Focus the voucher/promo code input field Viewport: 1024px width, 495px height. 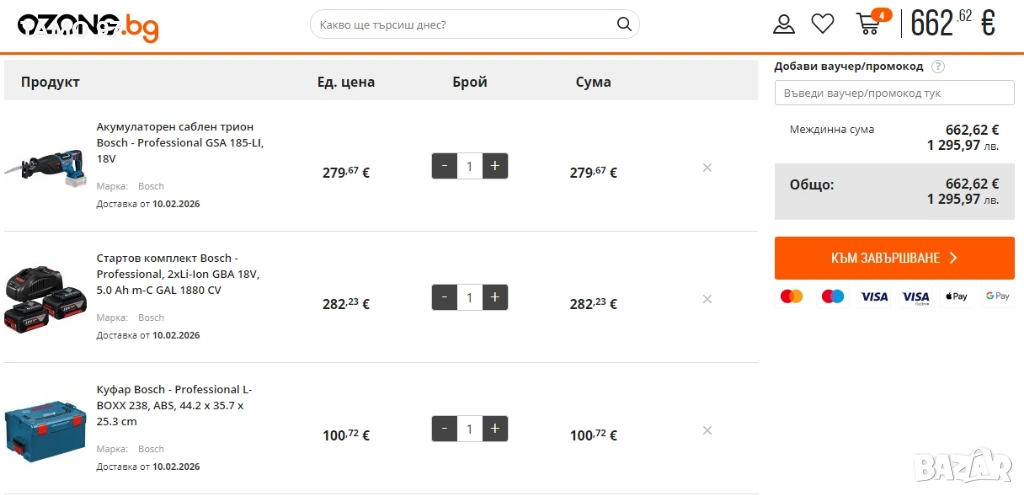click(x=895, y=93)
